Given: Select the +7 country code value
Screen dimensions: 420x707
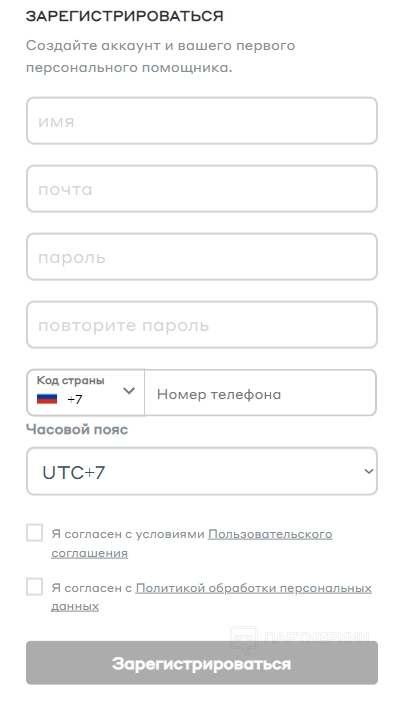Looking at the screenshot, I should click(75, 399).
